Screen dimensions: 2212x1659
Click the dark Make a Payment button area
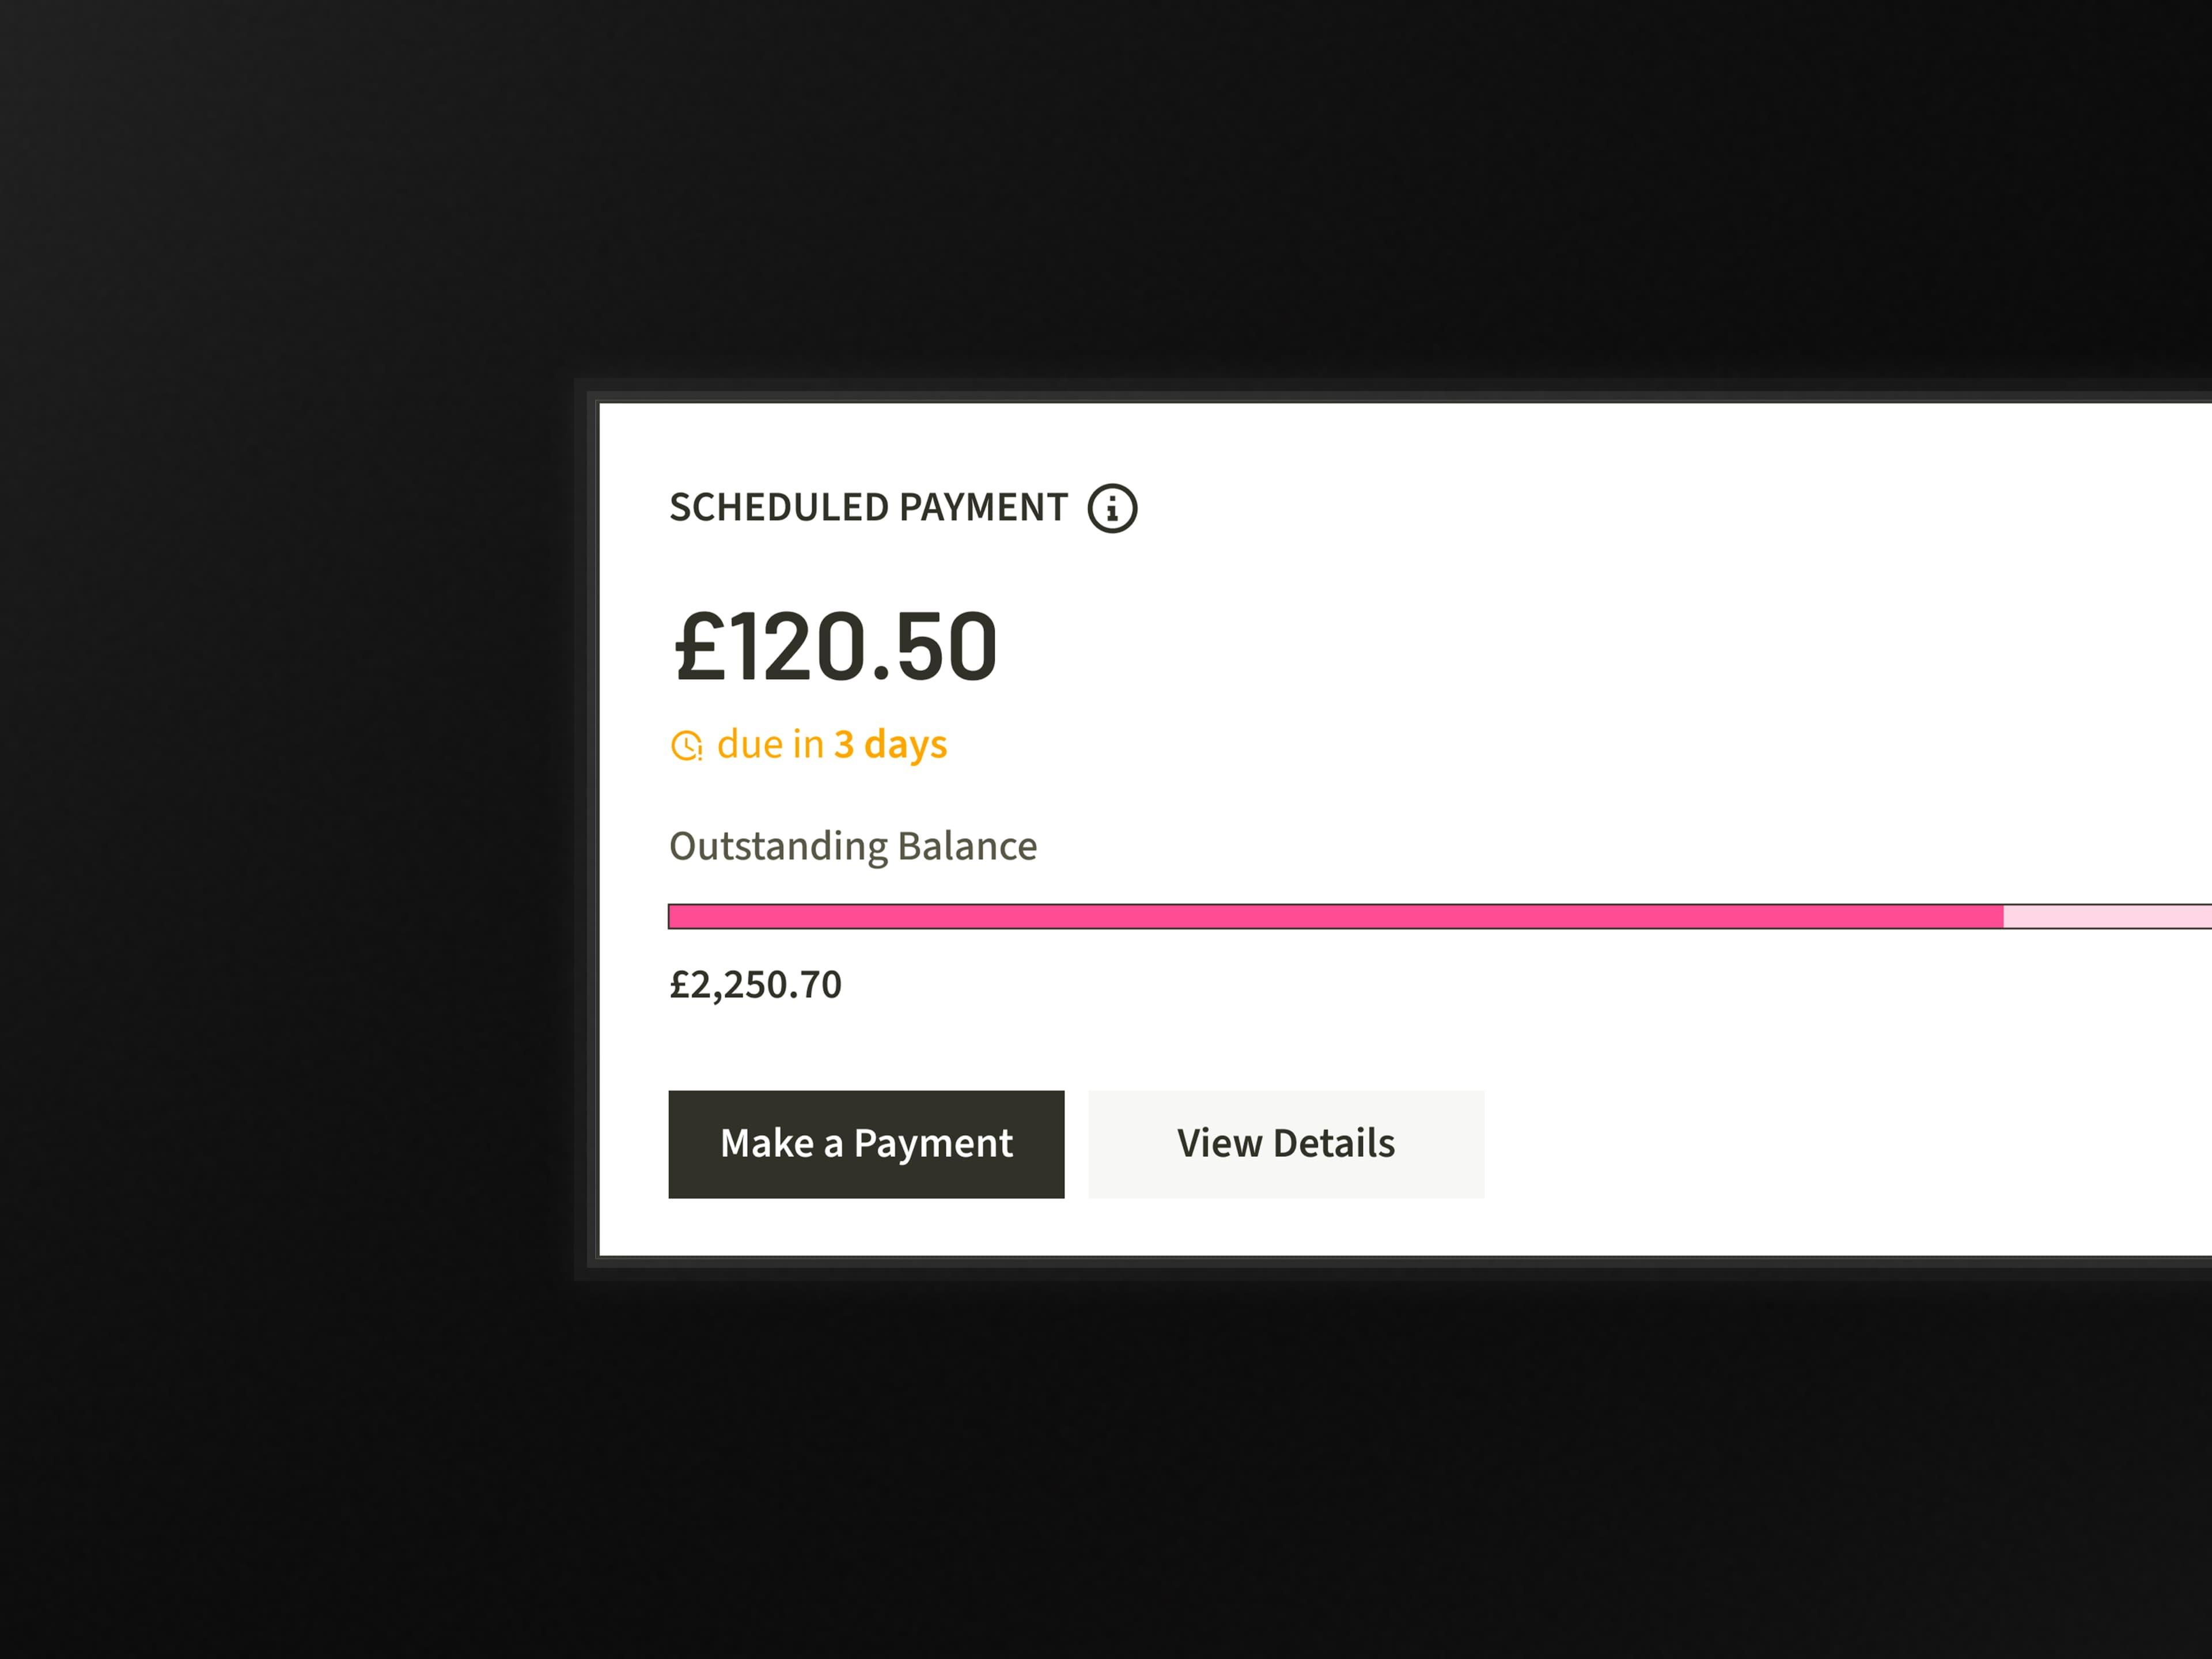click(866, 1143)
